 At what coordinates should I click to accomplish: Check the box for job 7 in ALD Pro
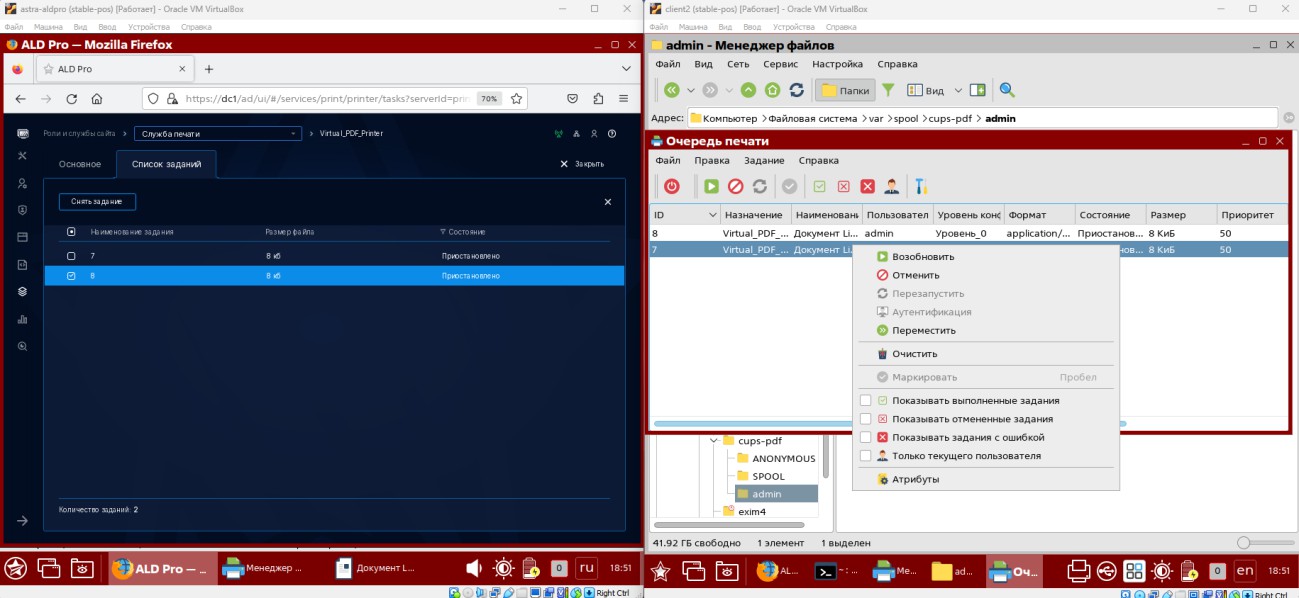[x=70, y=256]
